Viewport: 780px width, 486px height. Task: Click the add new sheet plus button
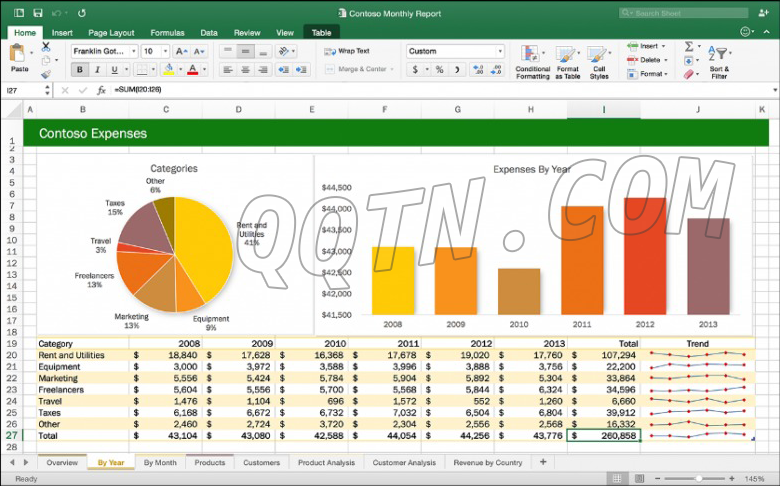tap(543, 463)
